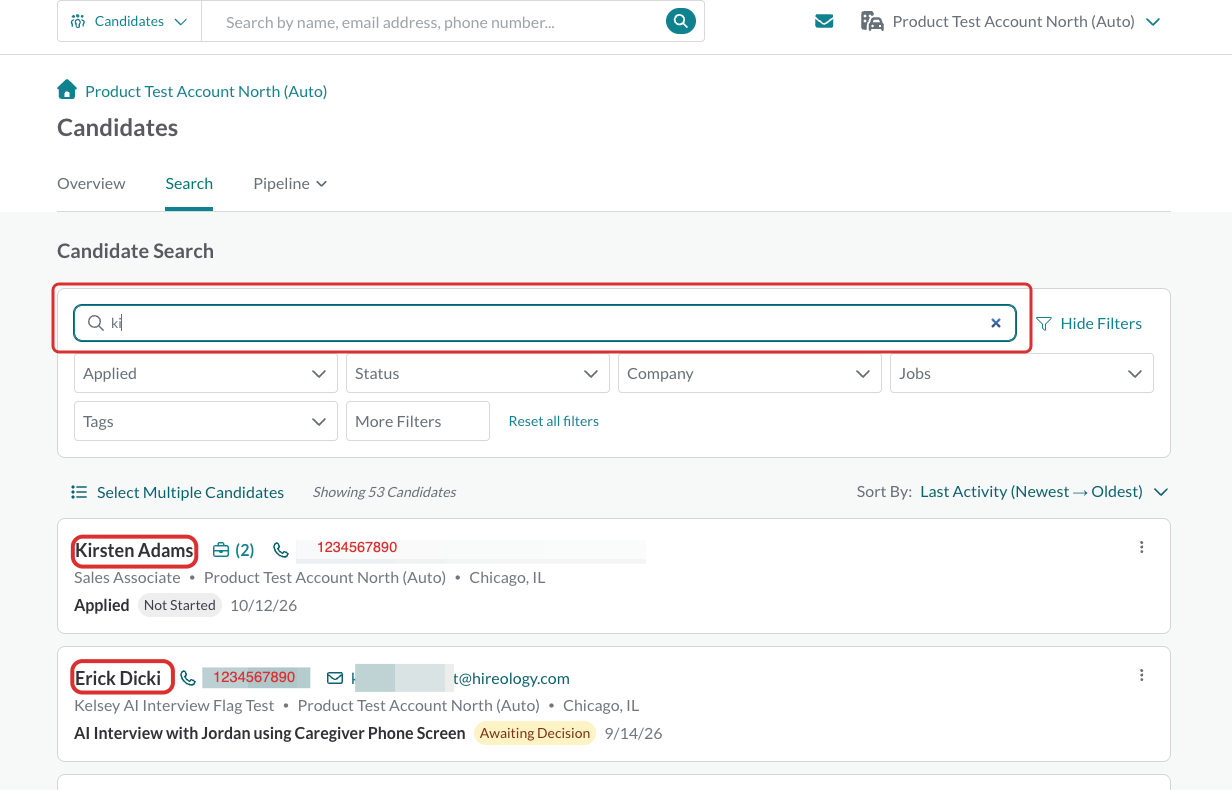Click the magnifier inside Candidate Search field
This screenshot has height=790, width=1232.
[96, 323]
